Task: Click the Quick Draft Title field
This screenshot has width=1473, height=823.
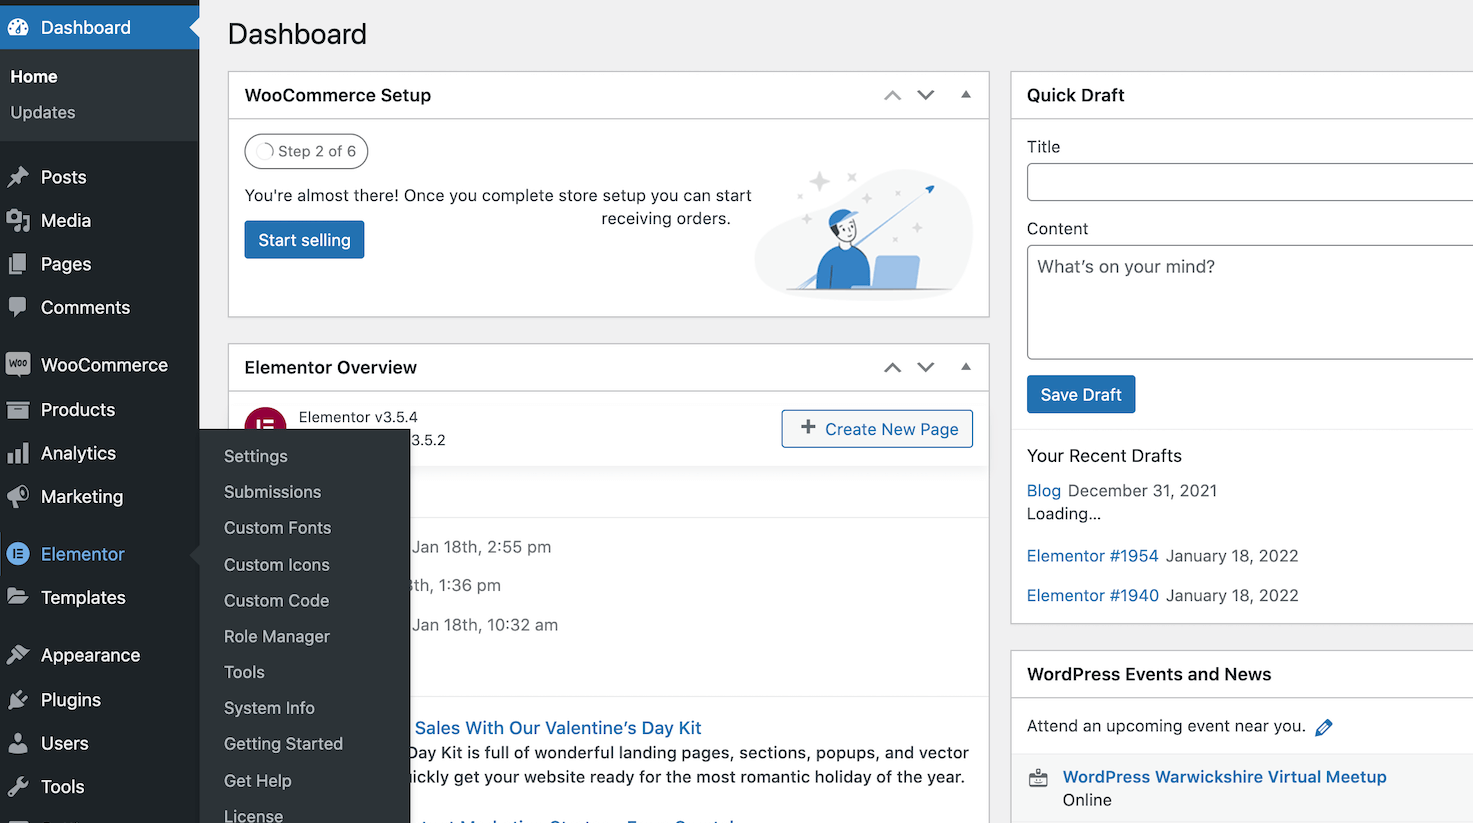Action: click(x=1250, y=182)
